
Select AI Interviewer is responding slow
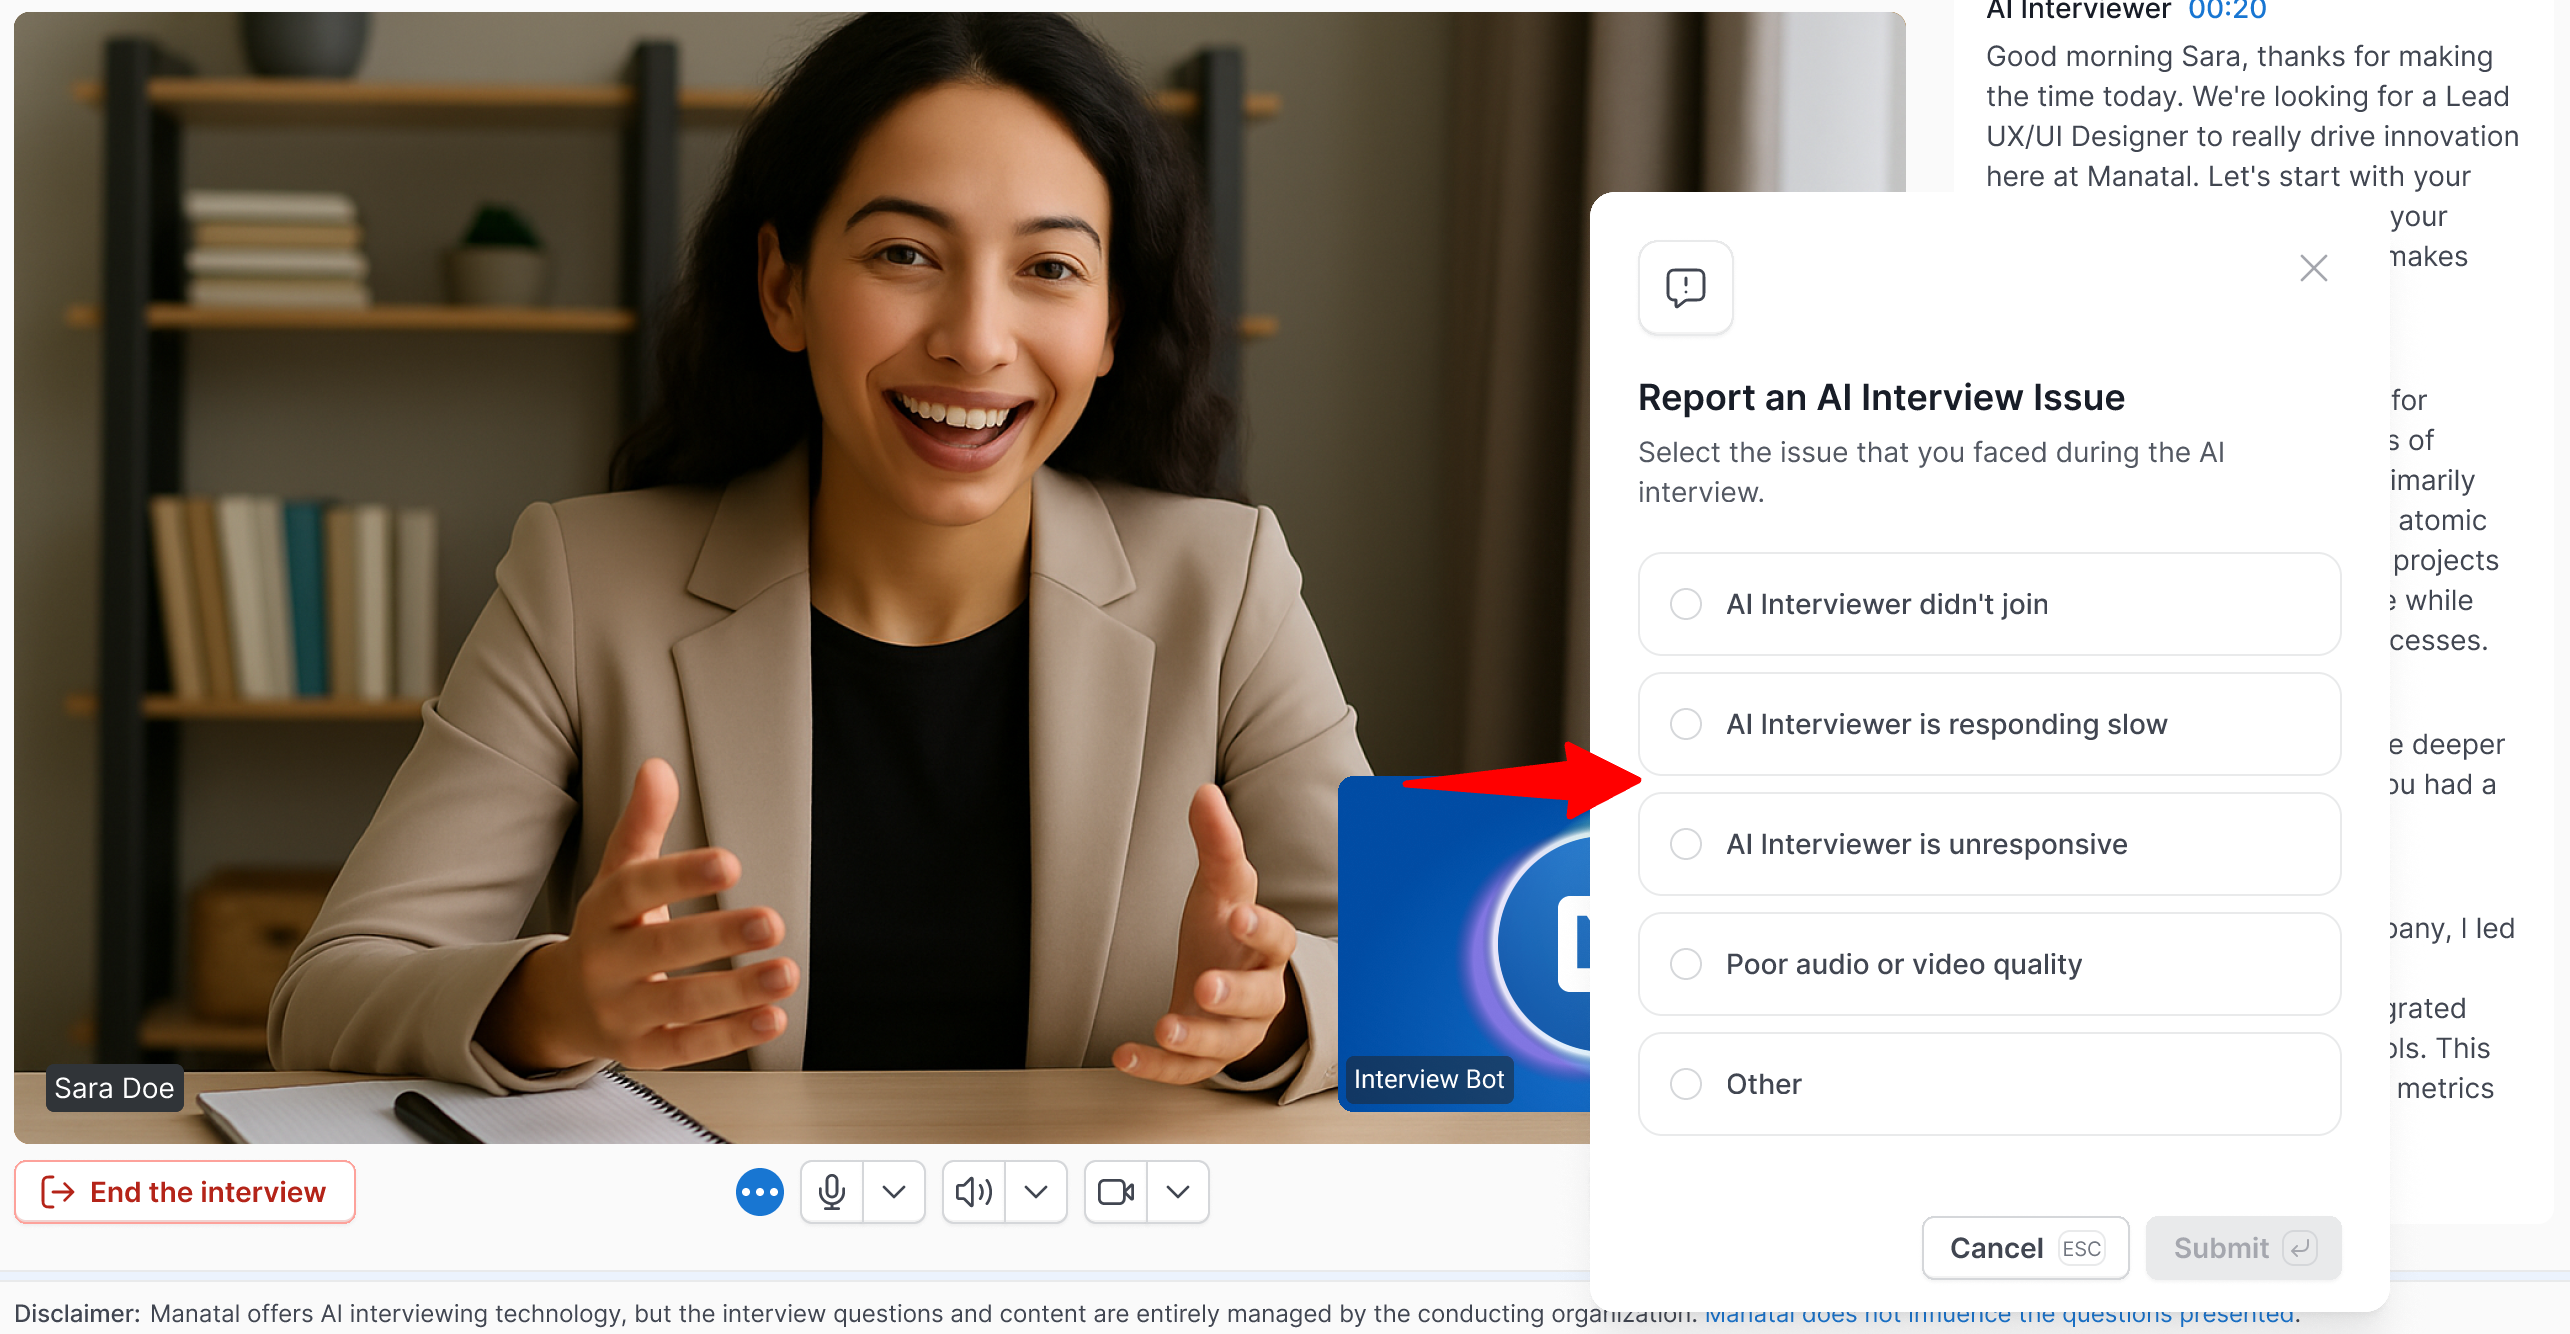coord(1989,724)
